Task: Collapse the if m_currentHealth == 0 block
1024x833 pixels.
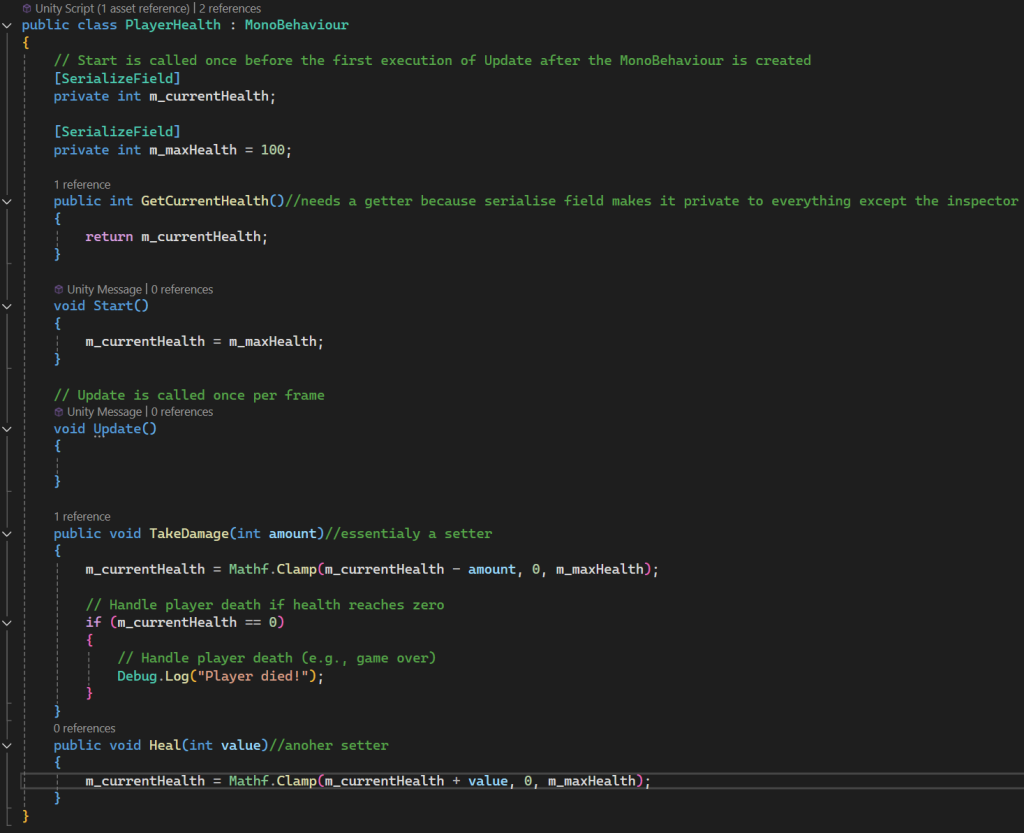Action: (x=7, y=623)
